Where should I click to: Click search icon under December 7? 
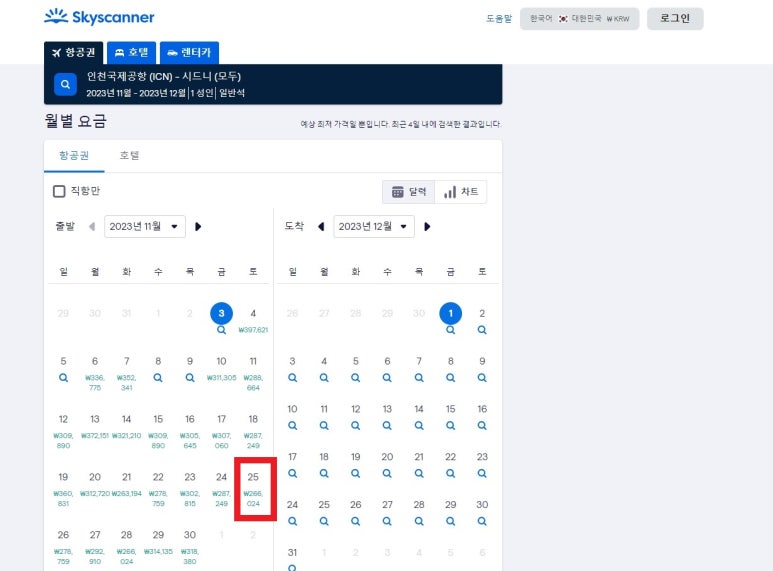click(x=419, y=378)
